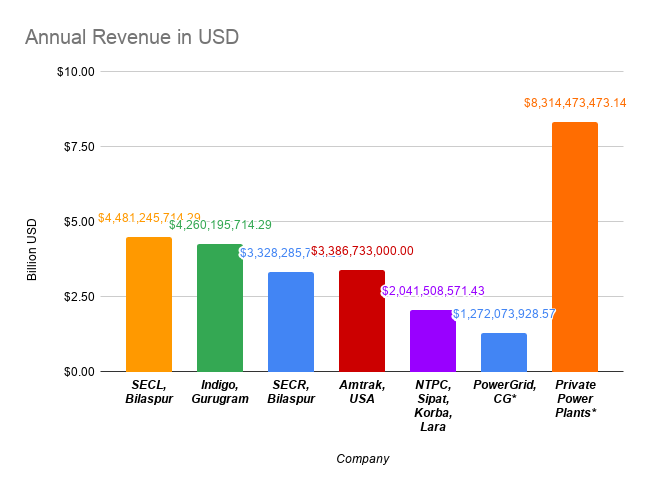Click data label $8,314,473,473.14
The image size is (648, 490).
[x=575, y=103]
